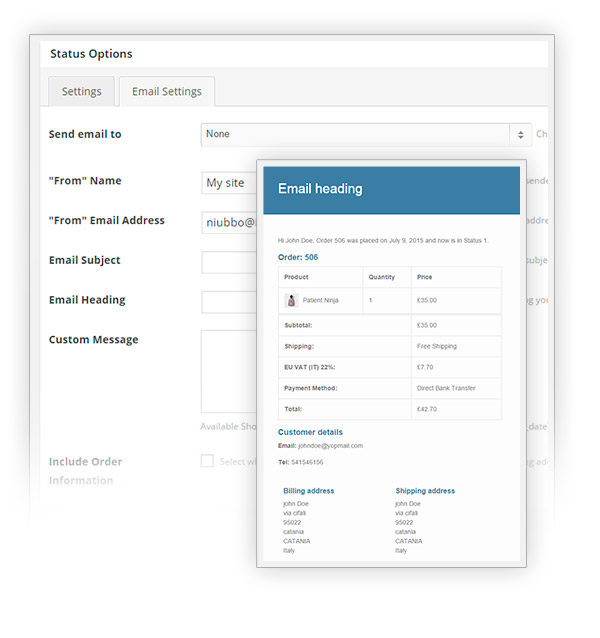Click the Hi John Doe greeting line

tap(383, 240)
